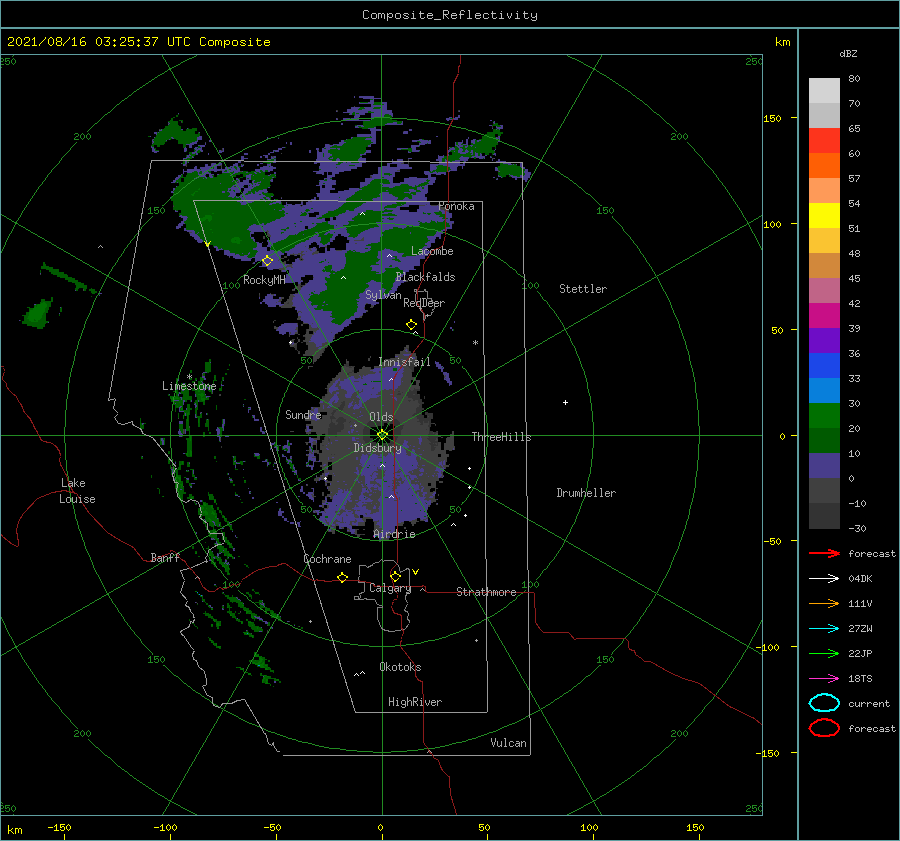Click the Sylvan label on the map
This screenshot has height=841, width=900.
pyautogui.click(x=383, y=295)
